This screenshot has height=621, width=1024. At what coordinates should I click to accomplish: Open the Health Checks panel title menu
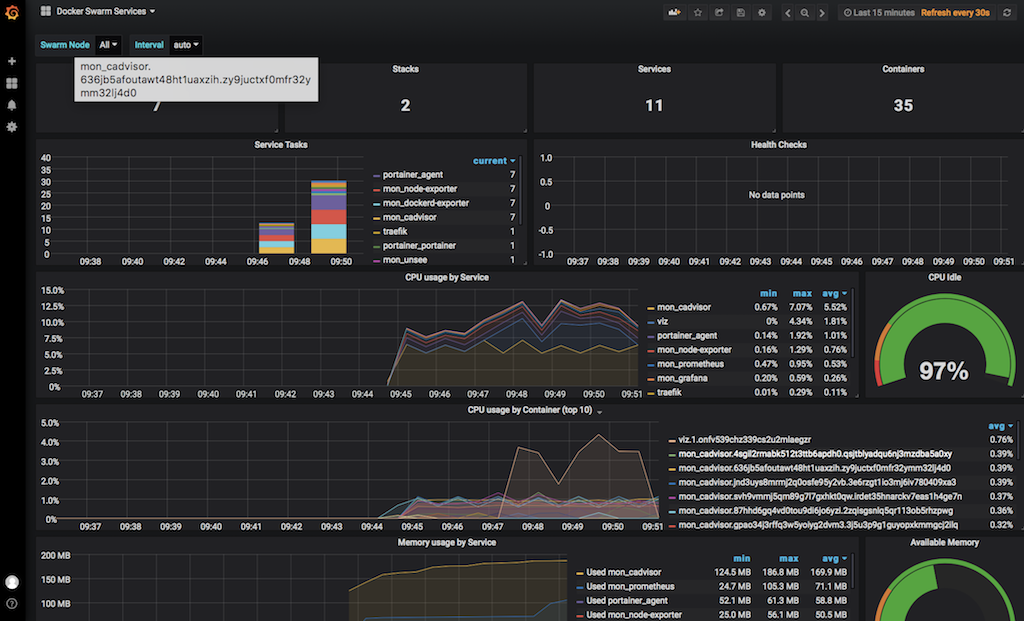[x=778, y=145]
